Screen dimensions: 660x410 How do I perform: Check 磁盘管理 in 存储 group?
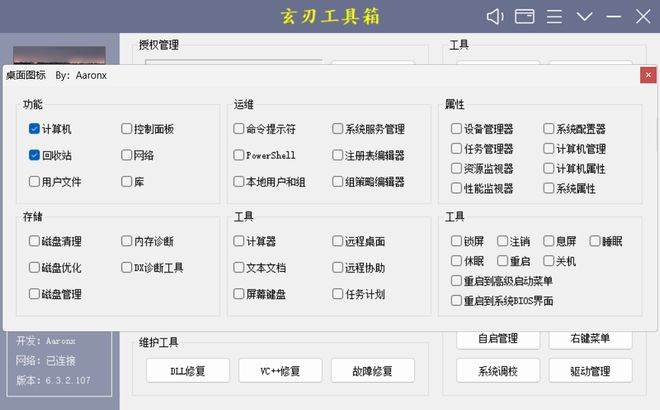35,294
